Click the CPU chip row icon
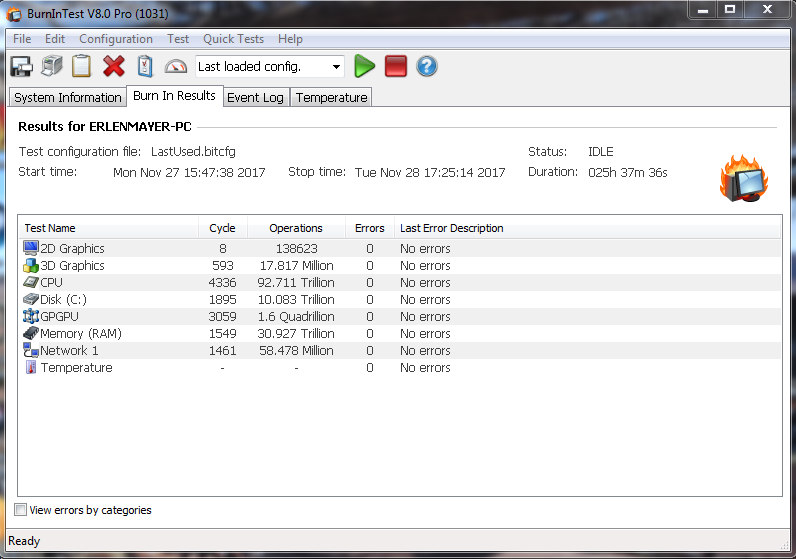This screenshot has width=796, height=559. (31, 282)
